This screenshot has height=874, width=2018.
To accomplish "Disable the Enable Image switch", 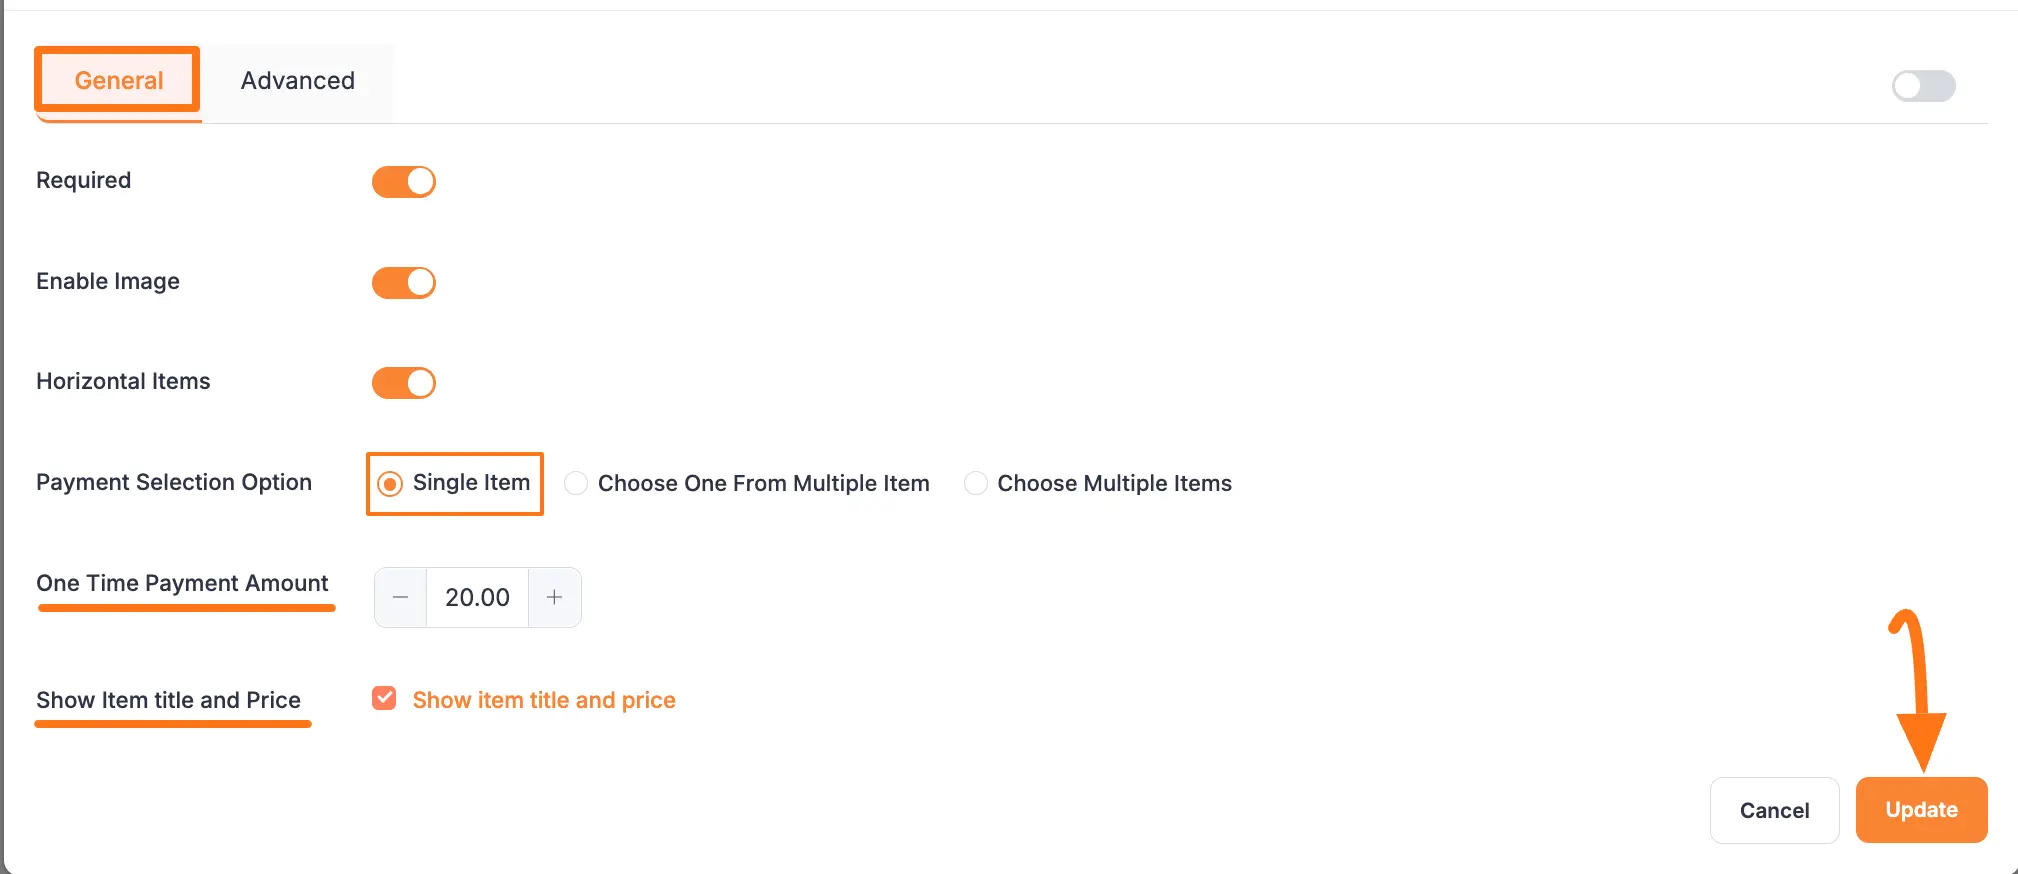I will (x=404, y=283).
